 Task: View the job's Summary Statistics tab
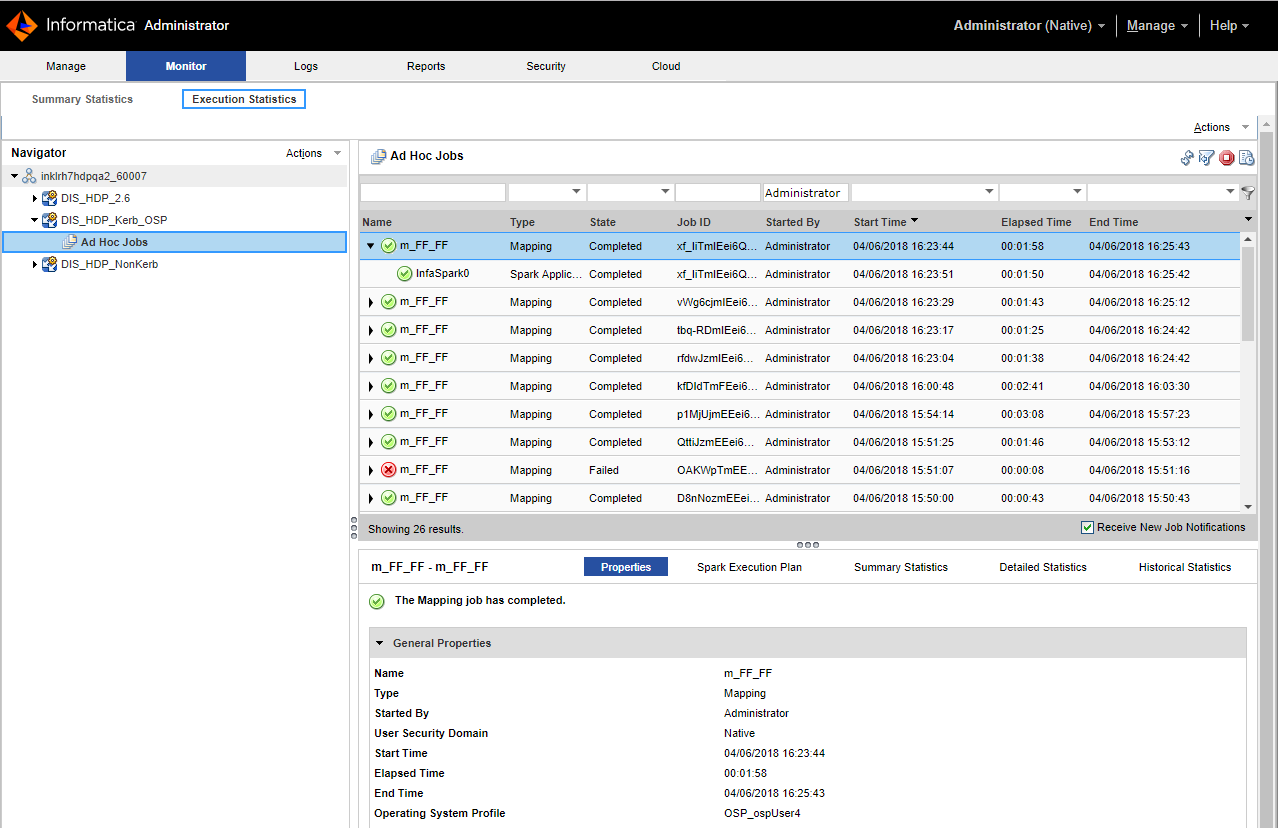[x=901, y=567]
